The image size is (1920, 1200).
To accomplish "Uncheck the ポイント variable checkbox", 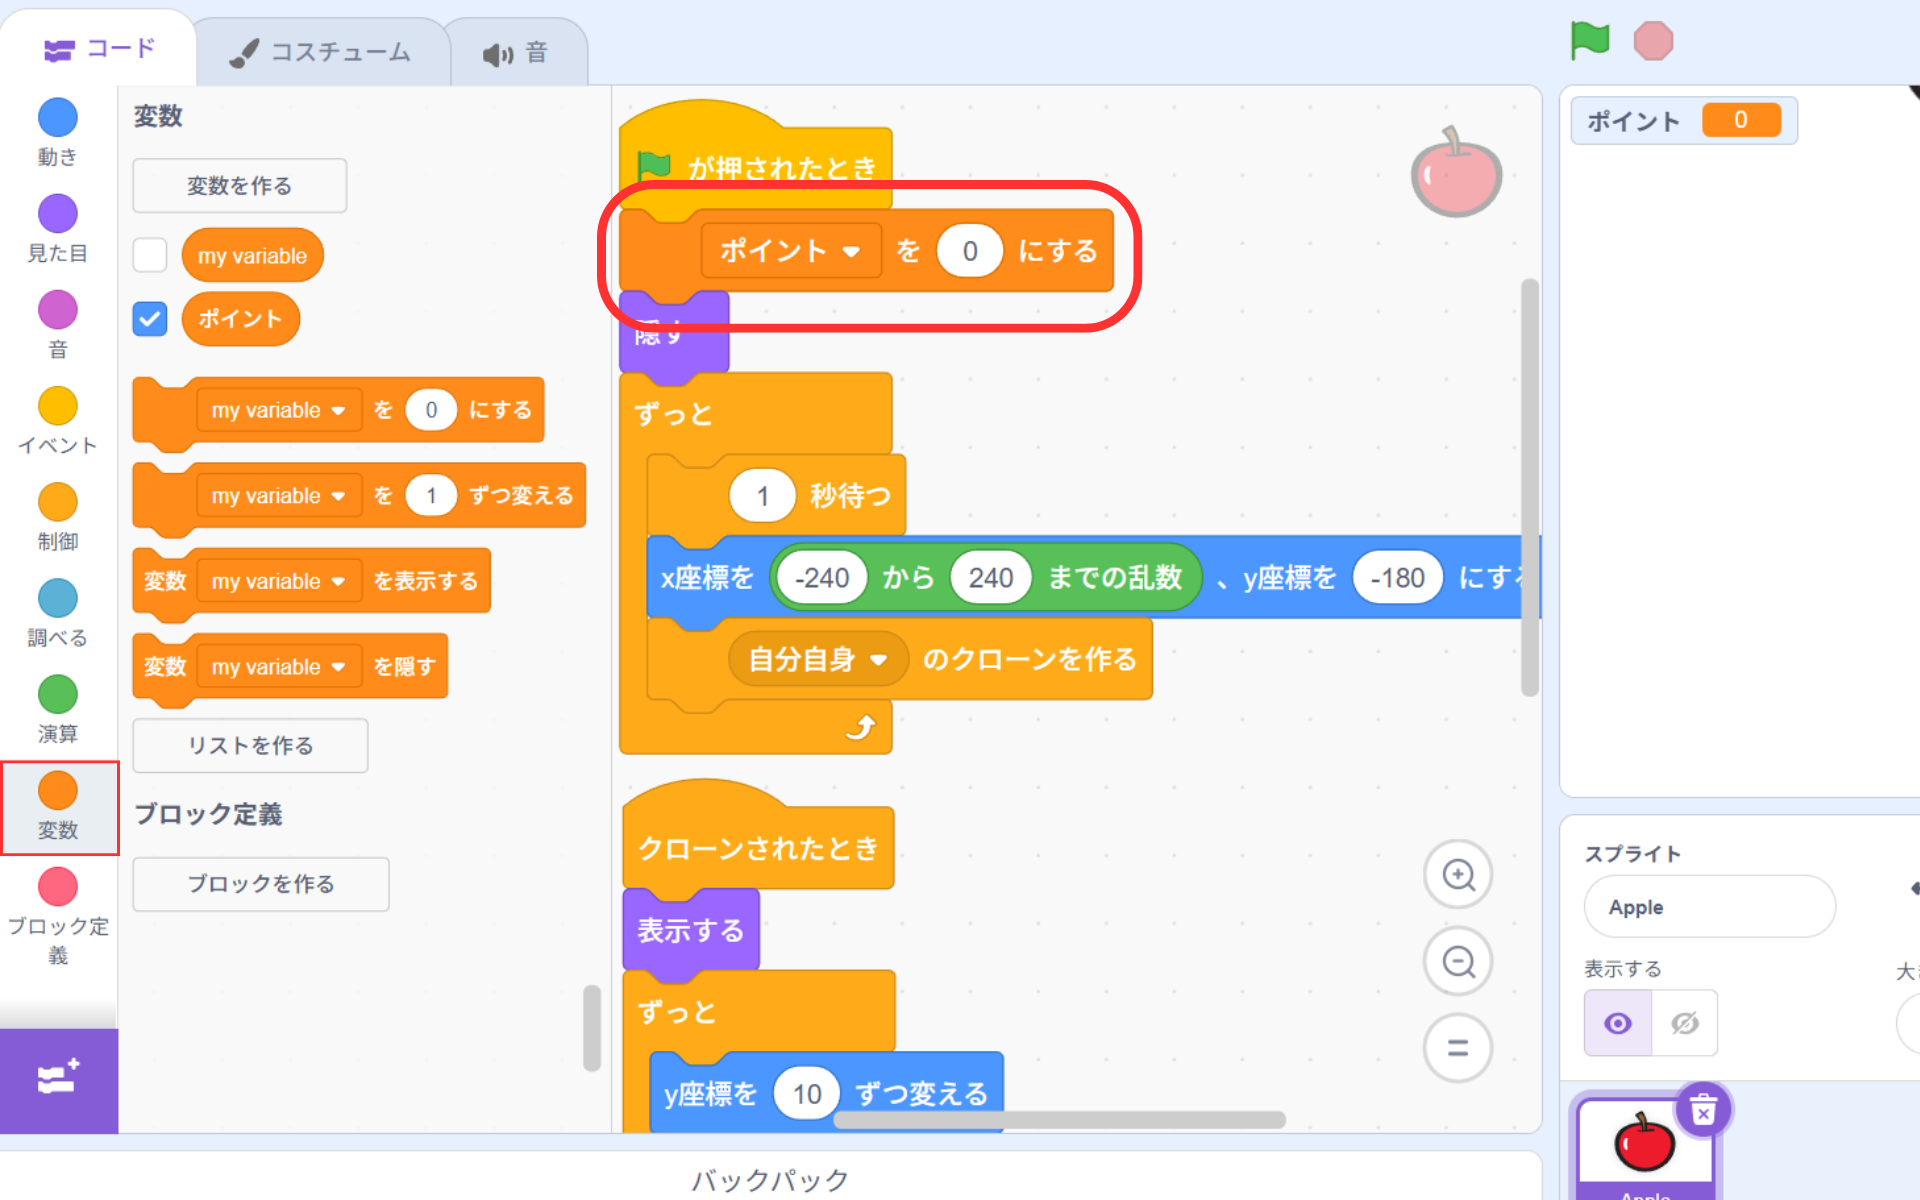I will coord(150,319).
